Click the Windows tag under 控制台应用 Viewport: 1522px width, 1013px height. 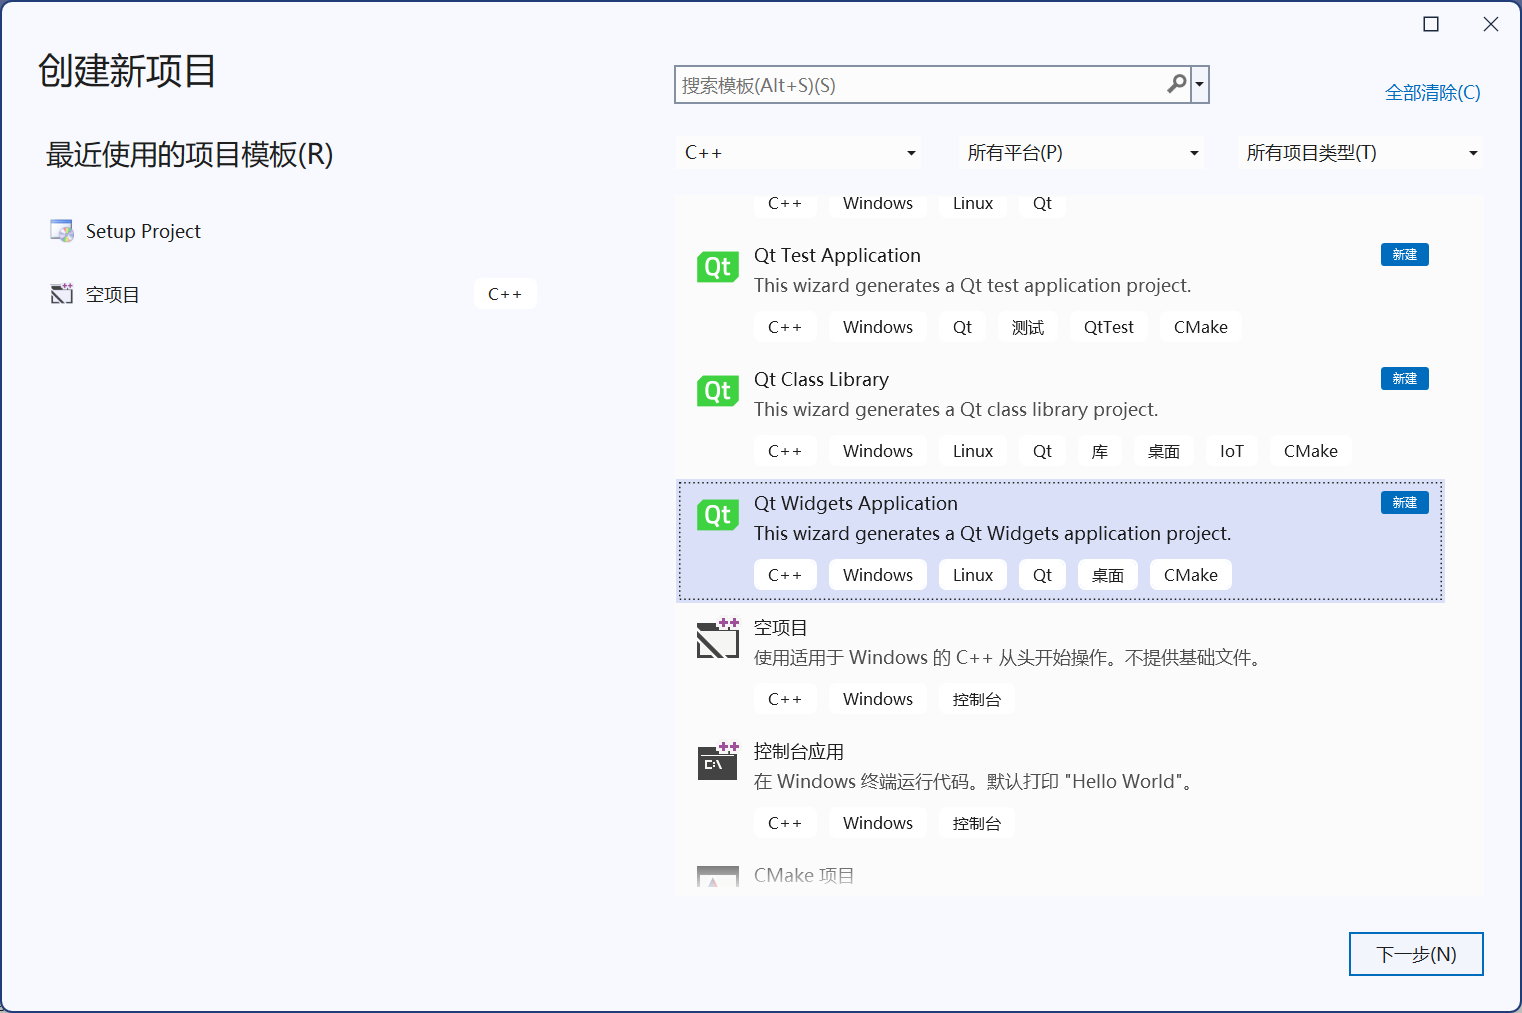[x=878, y=823]
